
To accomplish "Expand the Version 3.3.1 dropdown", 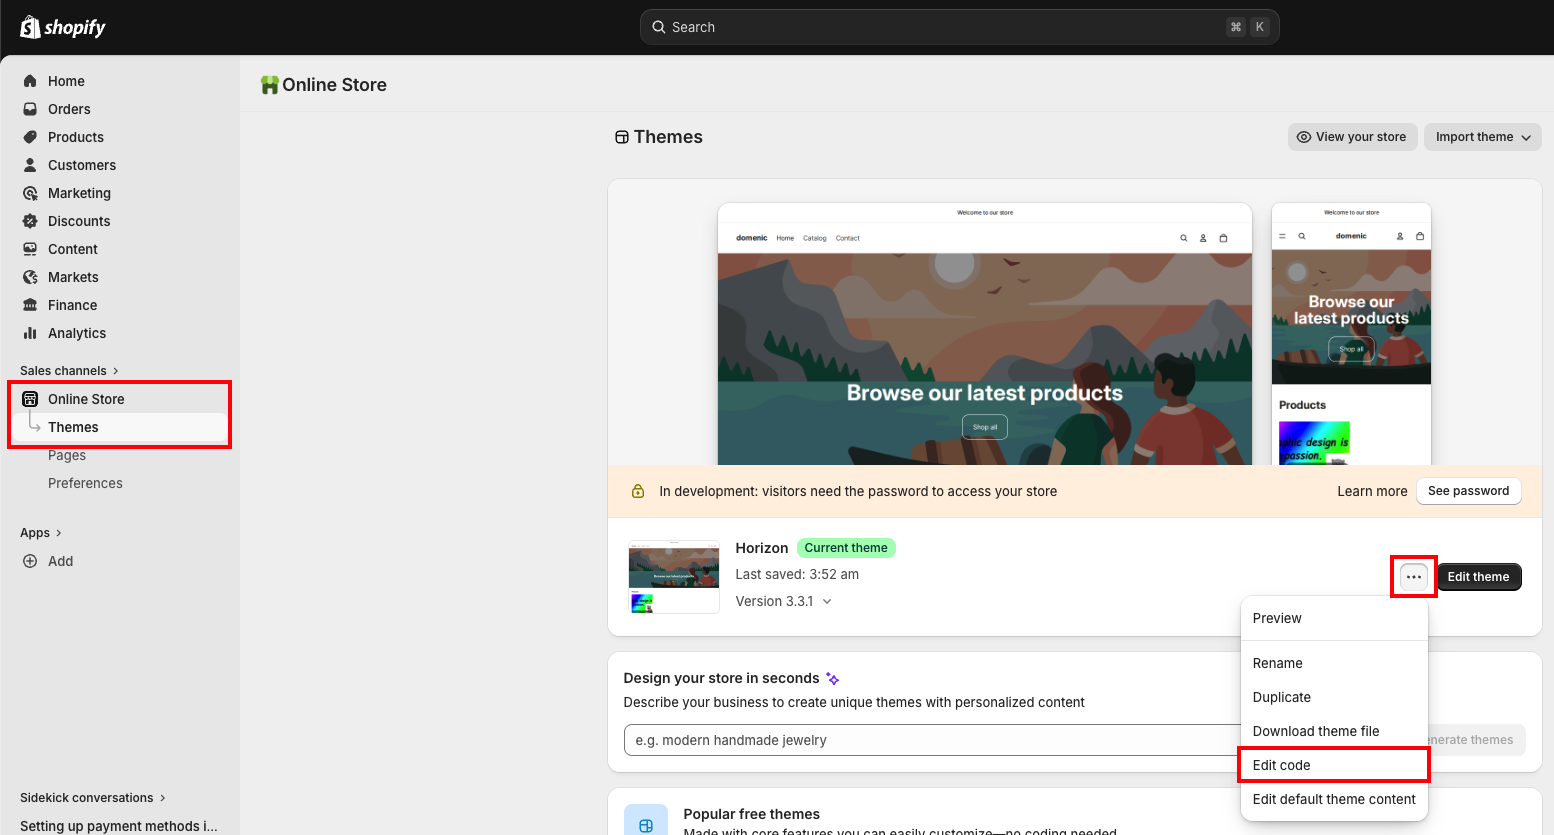I will click(x=784, y=600).
